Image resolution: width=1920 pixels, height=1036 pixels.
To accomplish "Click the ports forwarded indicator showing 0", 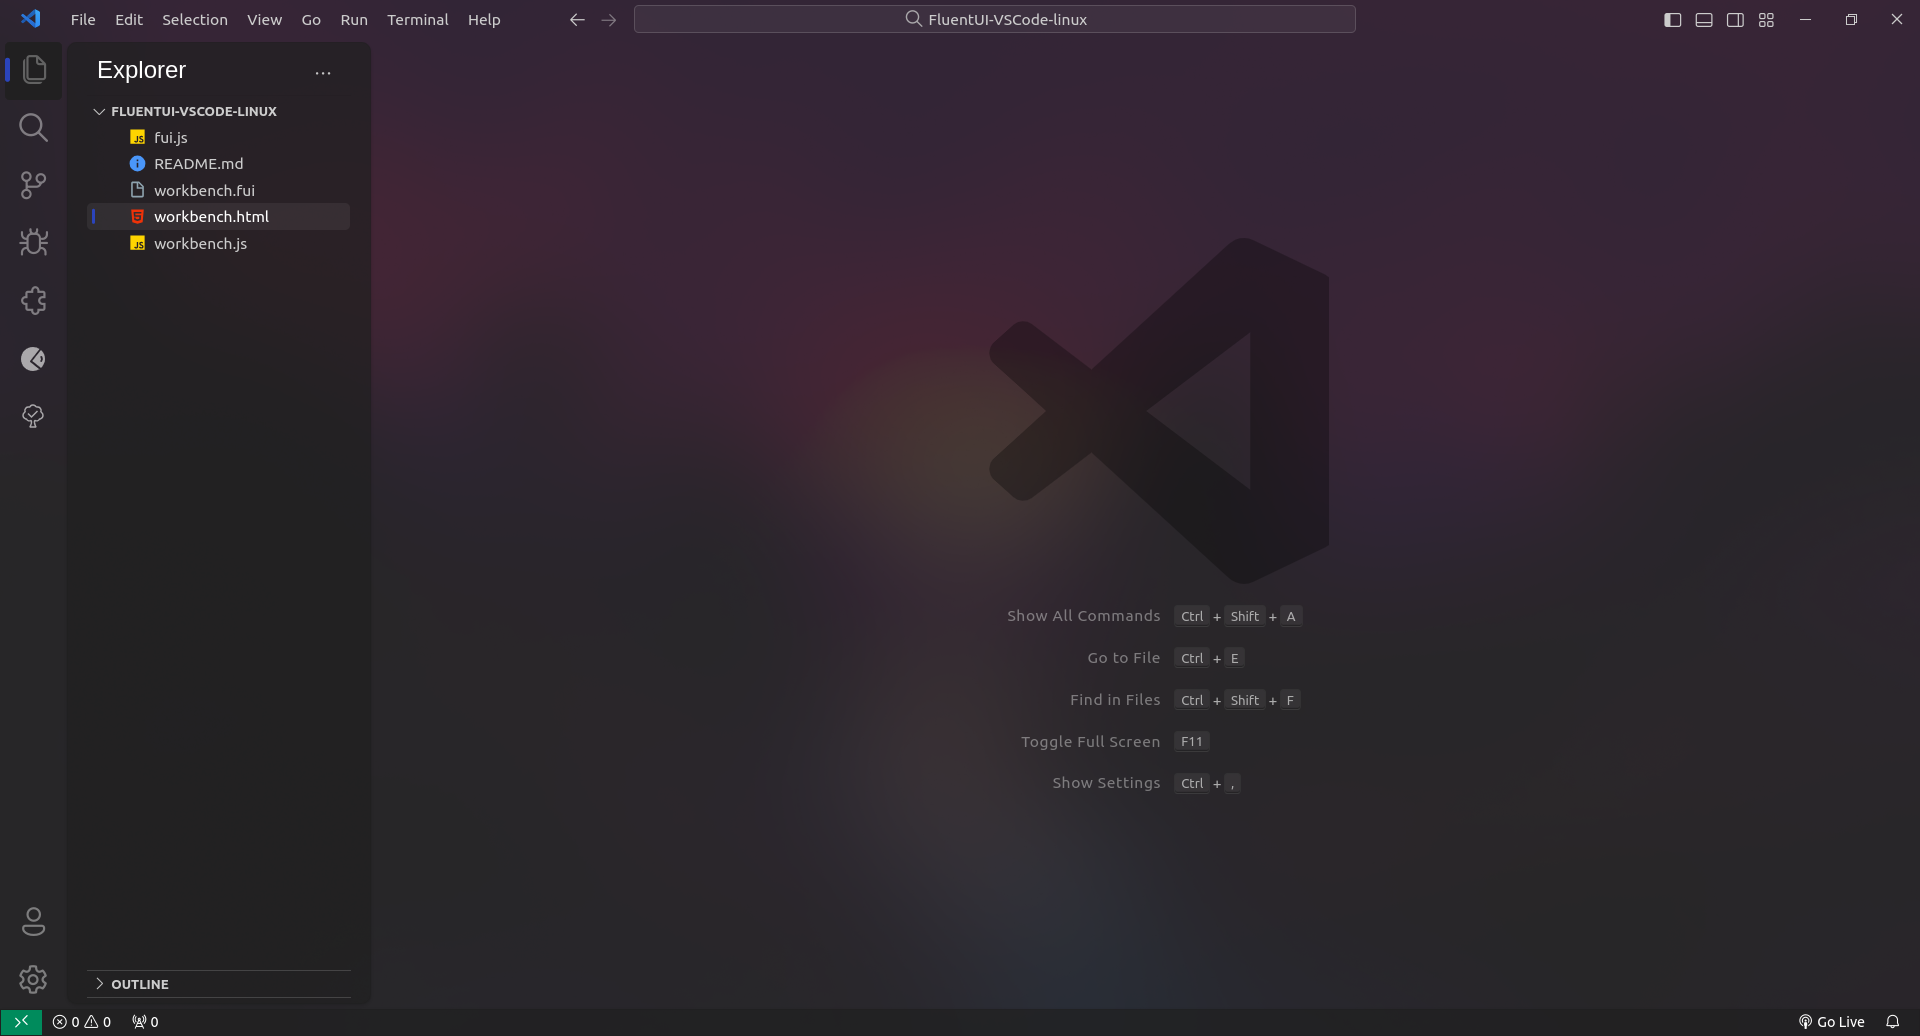I will pyautogui.click(x=145, y=1022).
